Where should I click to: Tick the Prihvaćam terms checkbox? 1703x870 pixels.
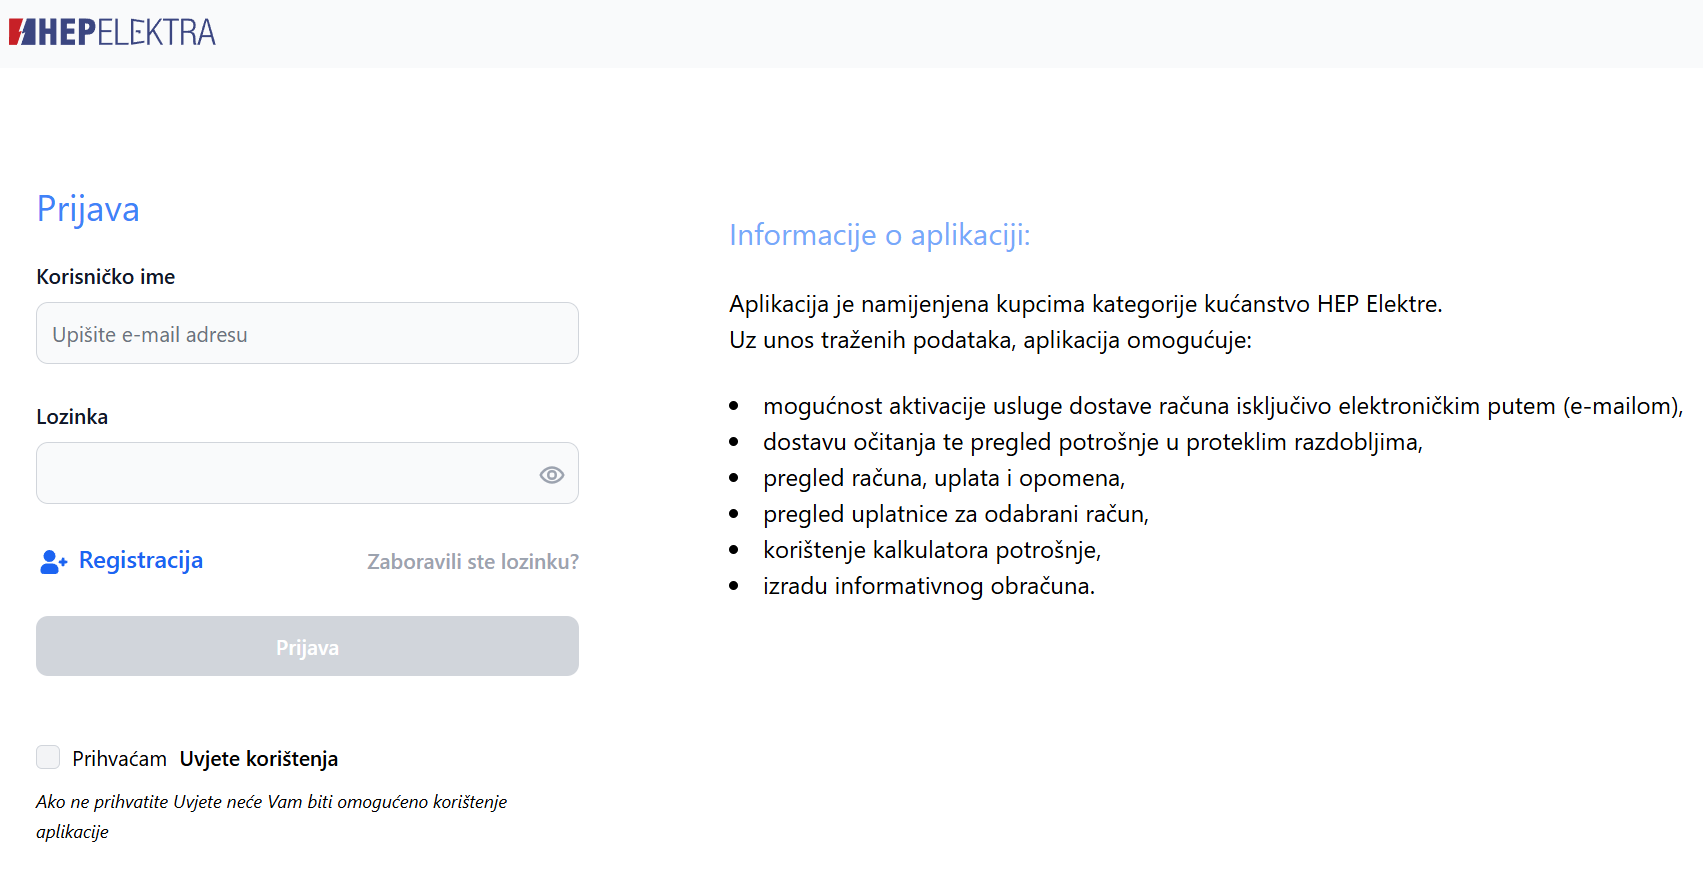coord(48,757)
